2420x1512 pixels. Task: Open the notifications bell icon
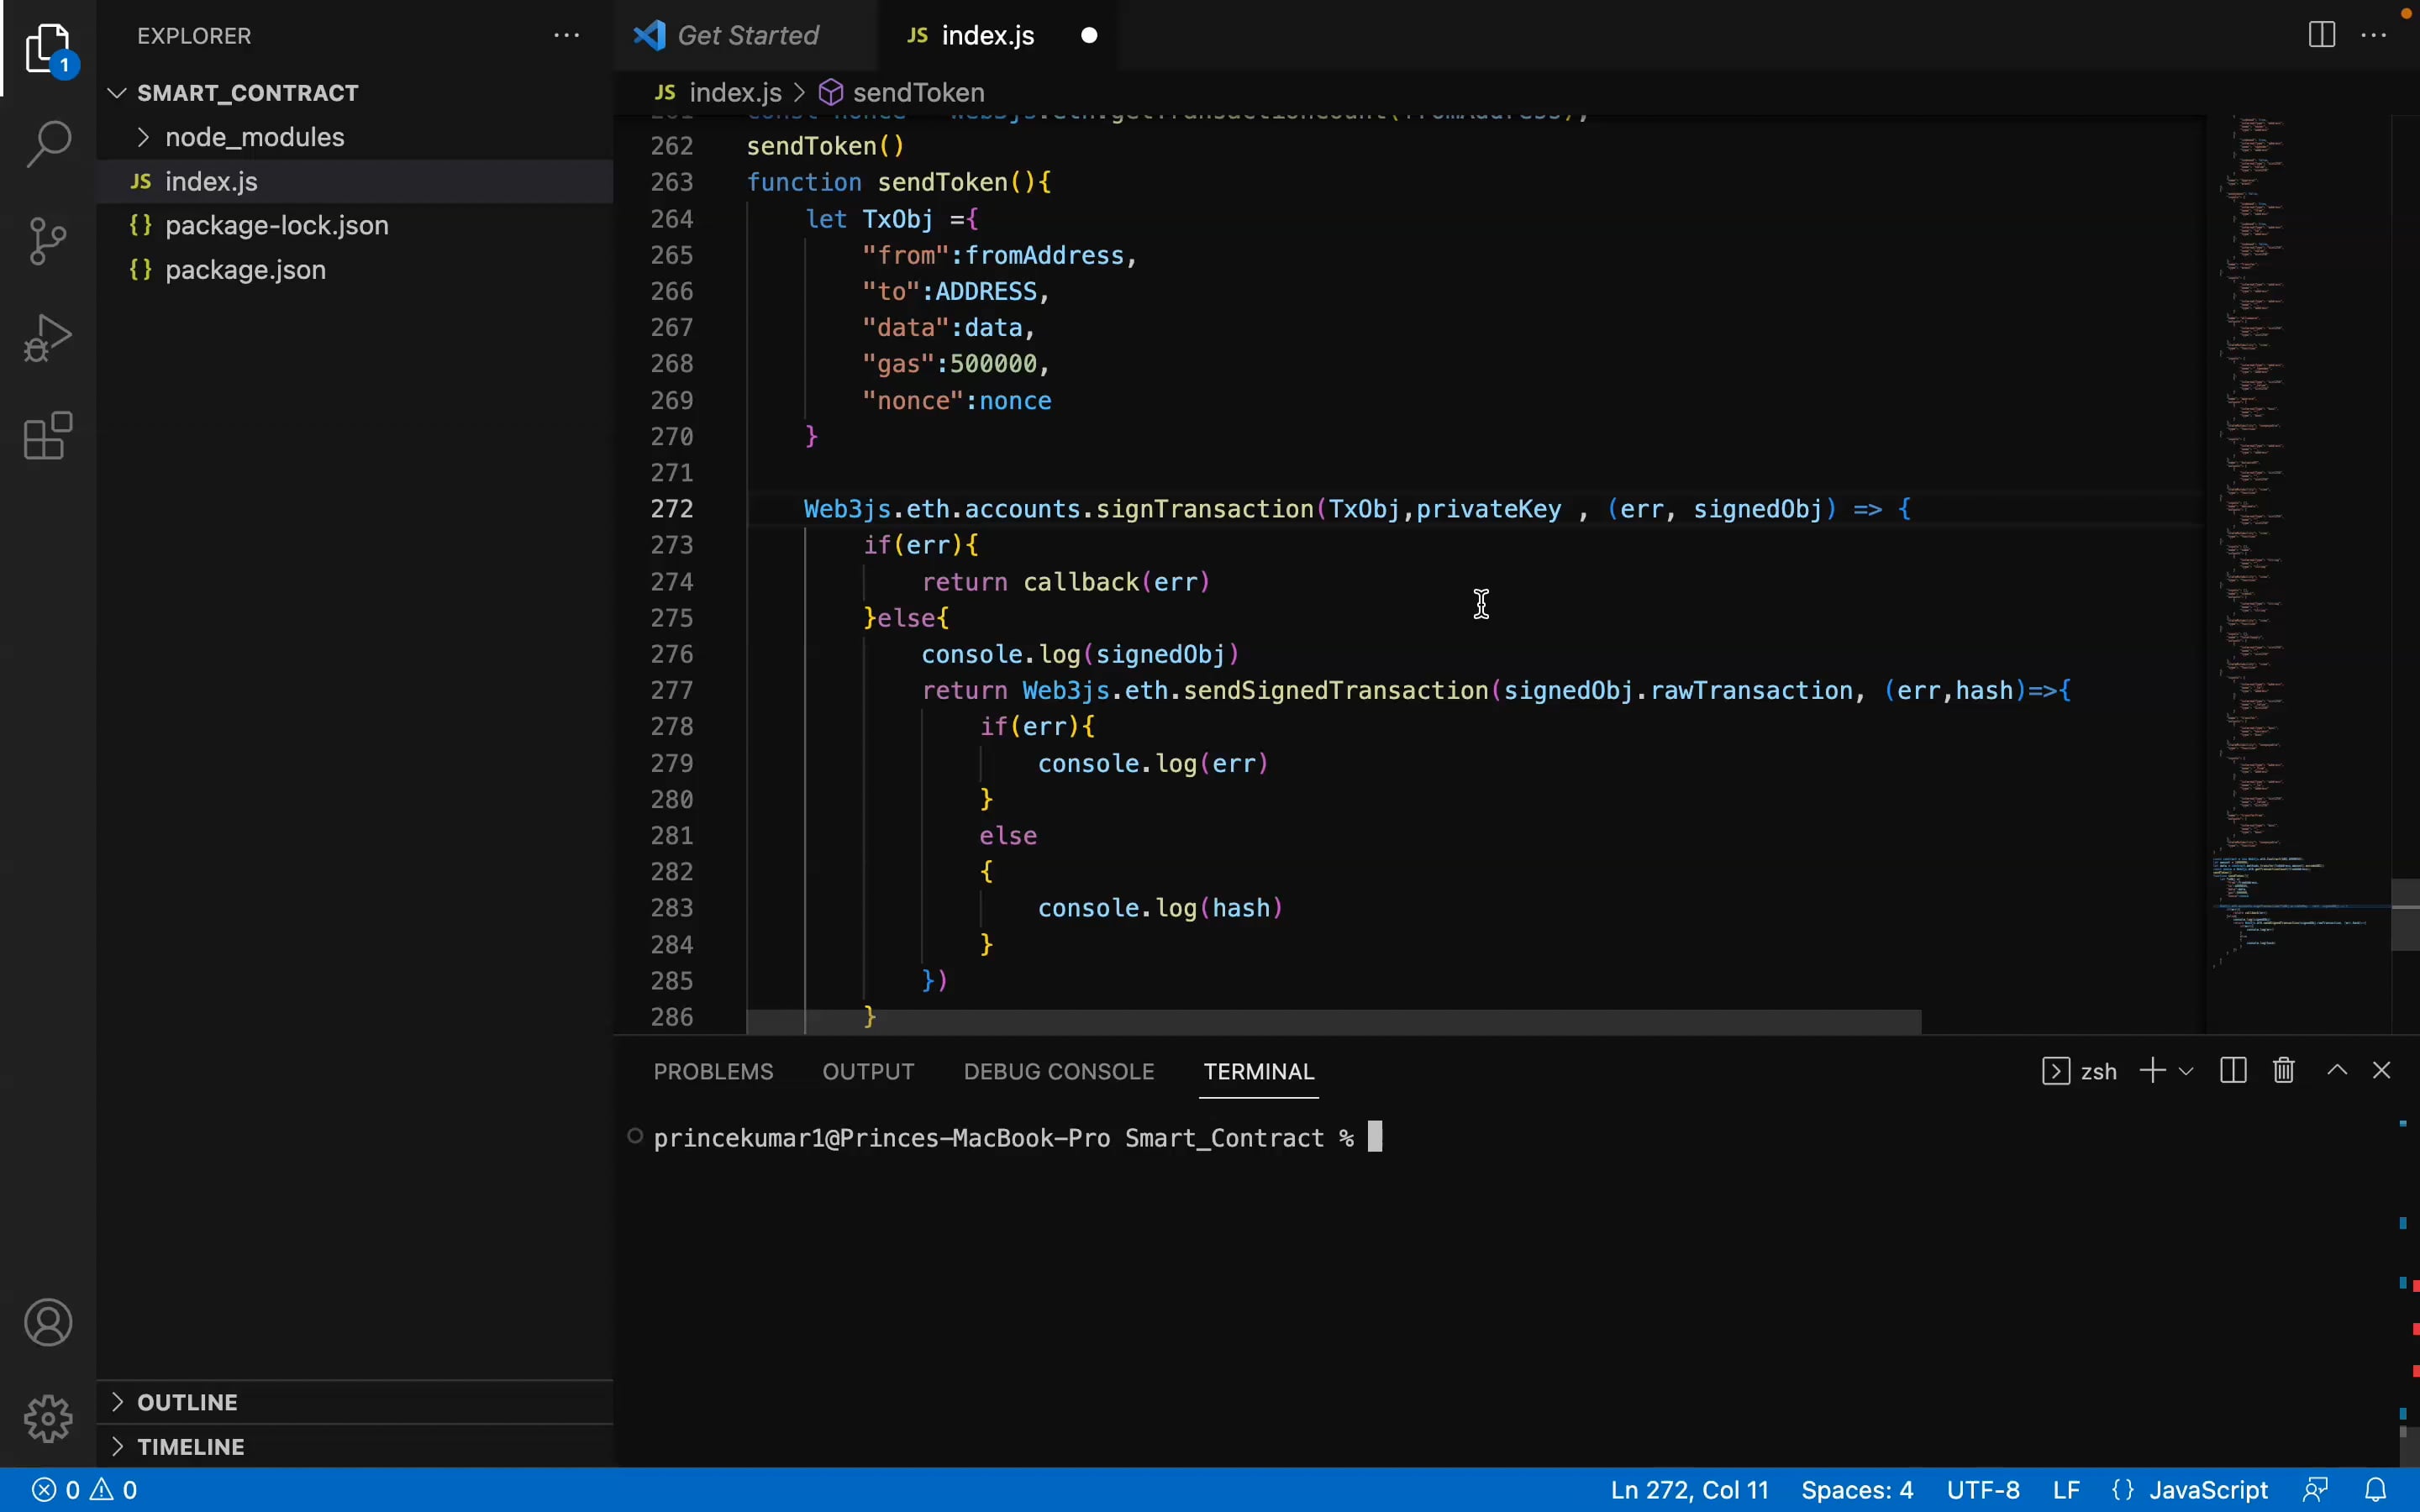2376,1490
